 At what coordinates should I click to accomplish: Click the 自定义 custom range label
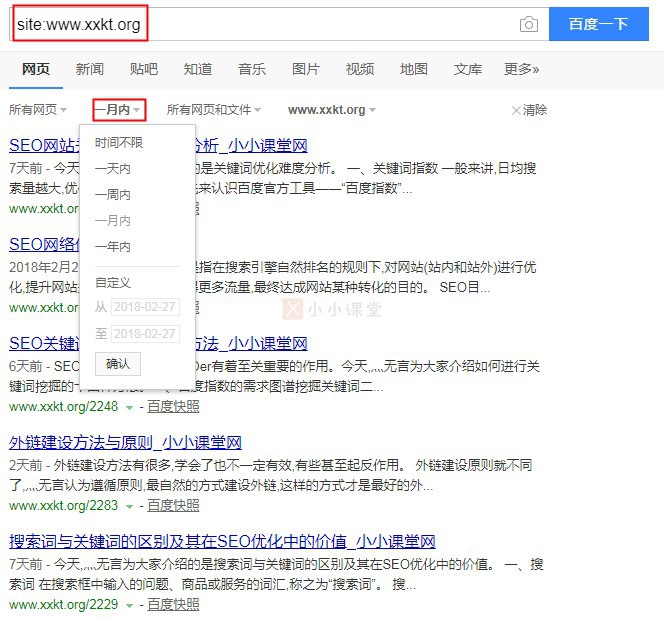pyautogui.click(x=113, y=282)
